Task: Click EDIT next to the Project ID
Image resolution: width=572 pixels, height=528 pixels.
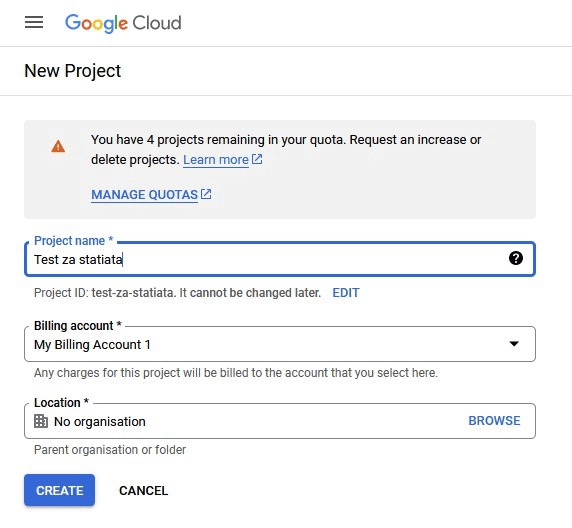Action: click(346, 293)
